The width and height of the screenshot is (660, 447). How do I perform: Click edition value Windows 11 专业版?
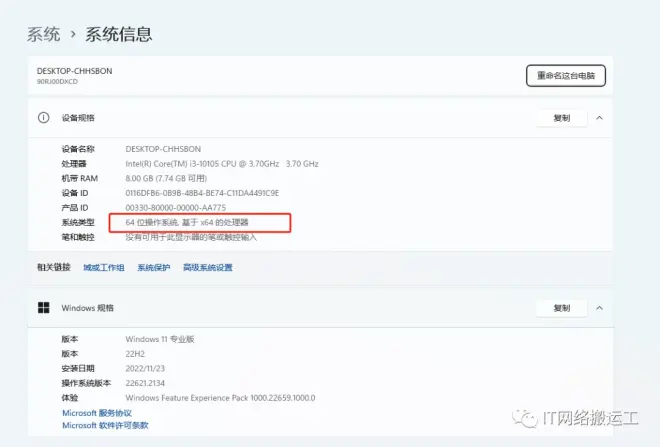point(160,339)
